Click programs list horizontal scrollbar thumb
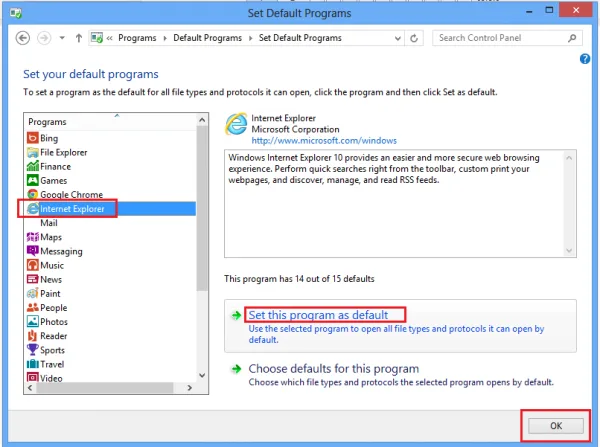600x447 pixels. (105, 388)
